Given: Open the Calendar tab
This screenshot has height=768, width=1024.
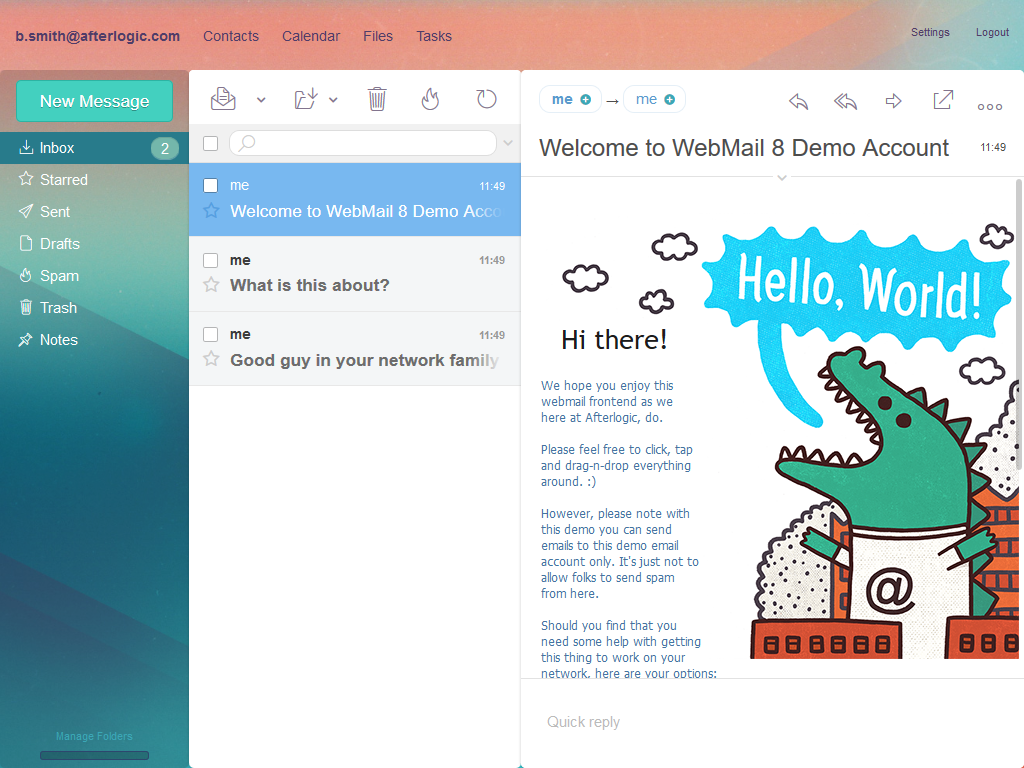Looking at the screenshot, I should click(311, 36).
